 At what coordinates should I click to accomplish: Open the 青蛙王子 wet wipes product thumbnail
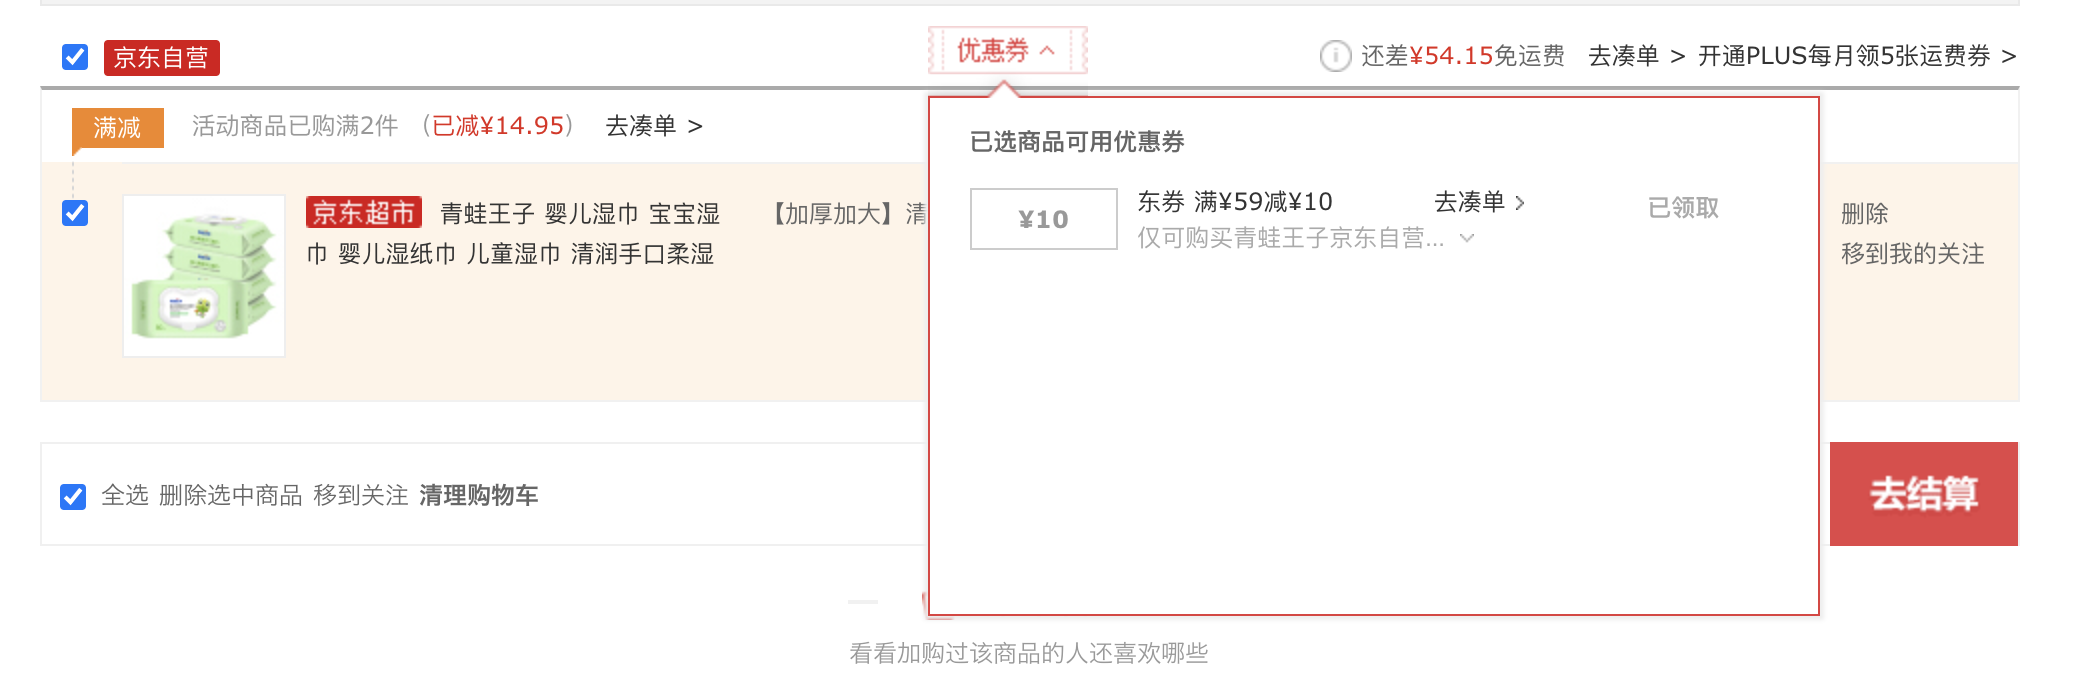(x=204, y=276)
